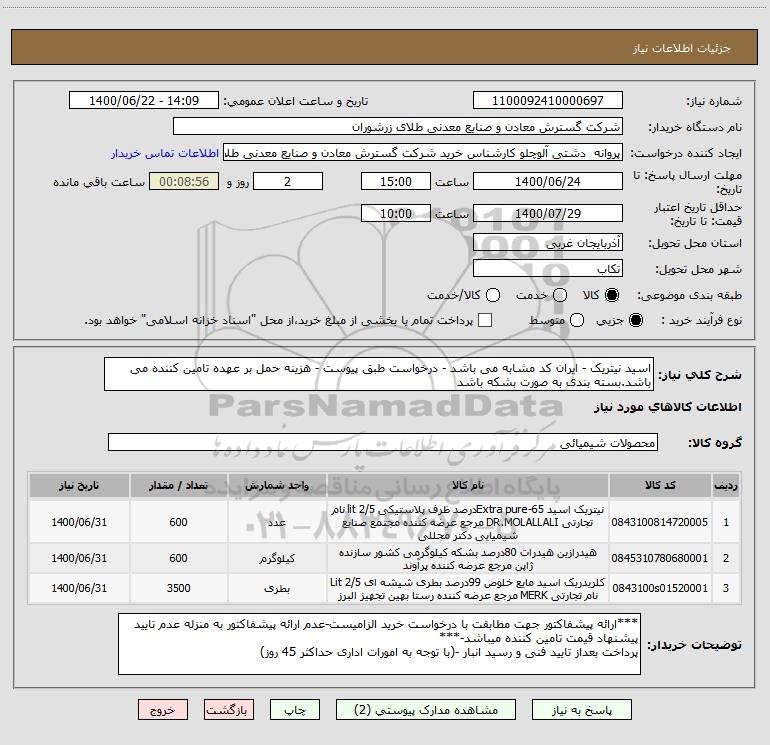Click the هیدرازین هیدرات item name

tap(468, 559)
